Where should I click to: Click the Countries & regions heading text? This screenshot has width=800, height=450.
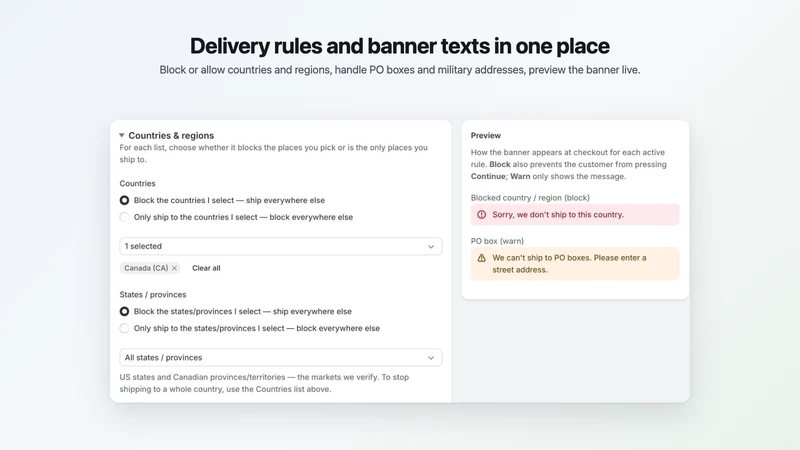point(171,136)
